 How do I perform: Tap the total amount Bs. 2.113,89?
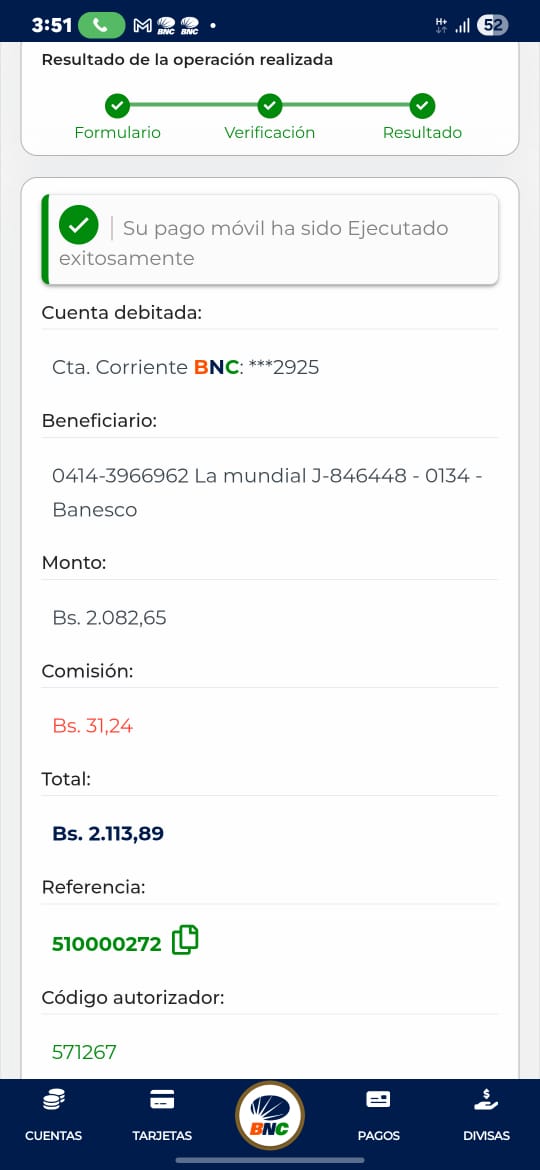(108, 833)
